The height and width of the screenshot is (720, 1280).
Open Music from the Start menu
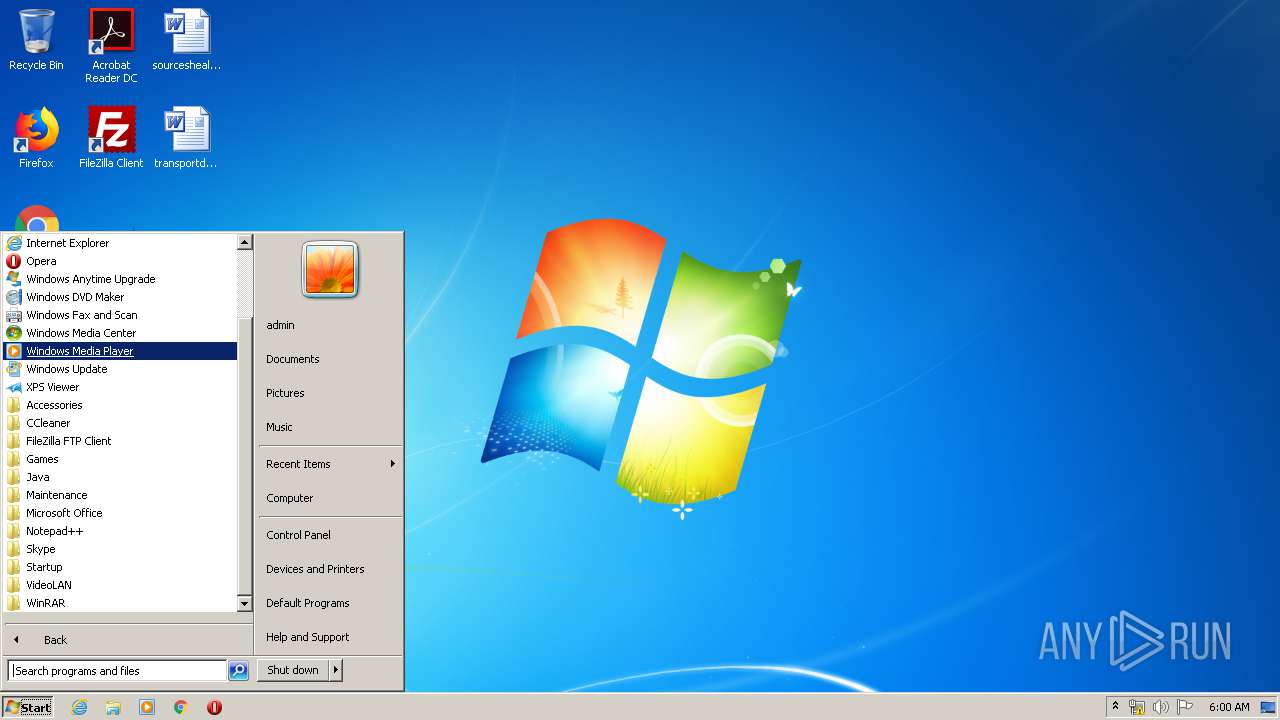[x=330, y=427]
